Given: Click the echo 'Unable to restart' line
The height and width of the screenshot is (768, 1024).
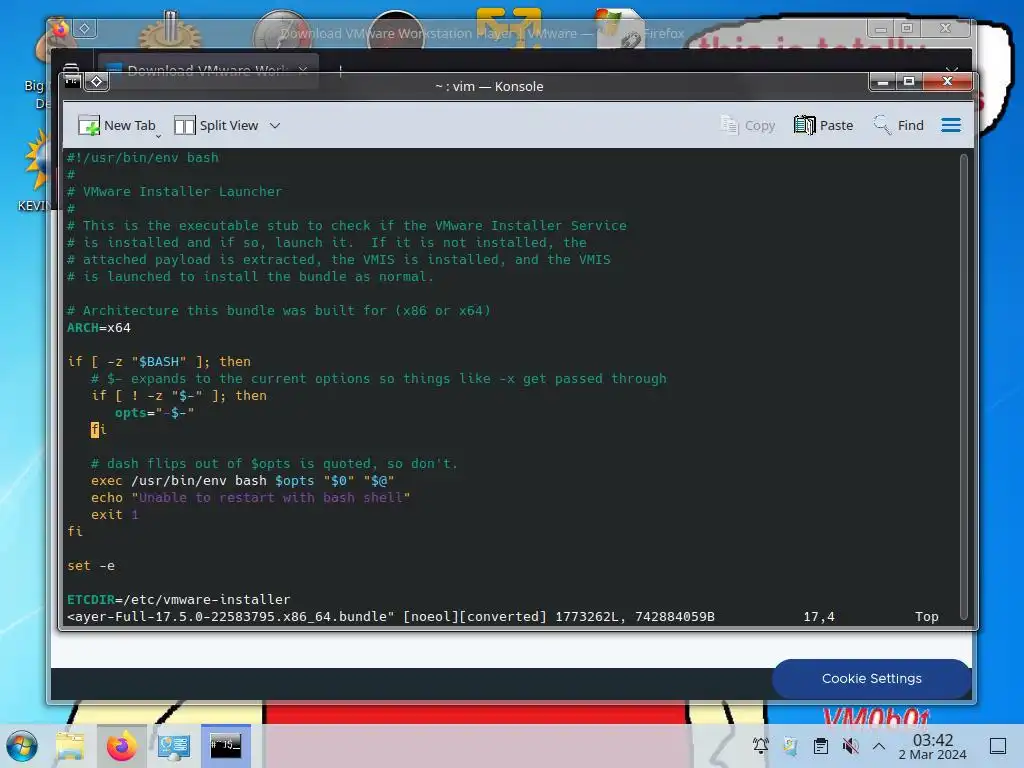Looking at the screenshot, I should click(x=250, y=498).
